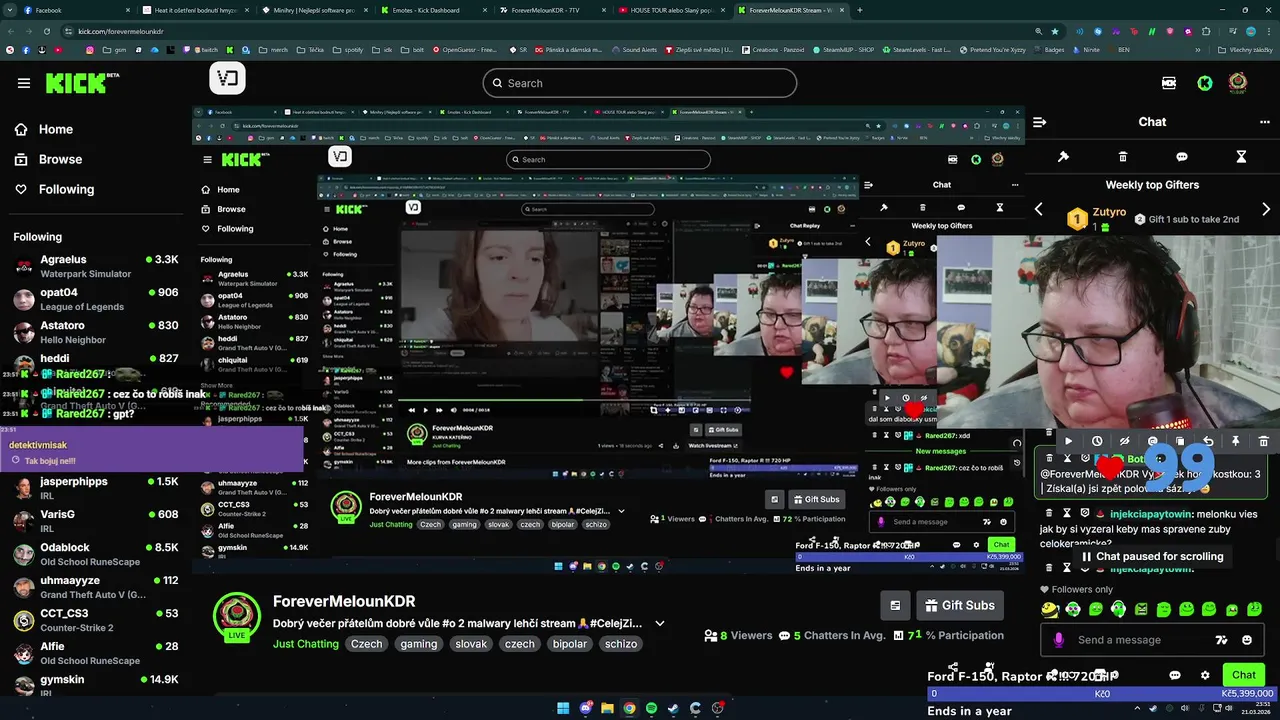Select the schizo tag
Screen dimensions: 1280x720
coord(621,644)
